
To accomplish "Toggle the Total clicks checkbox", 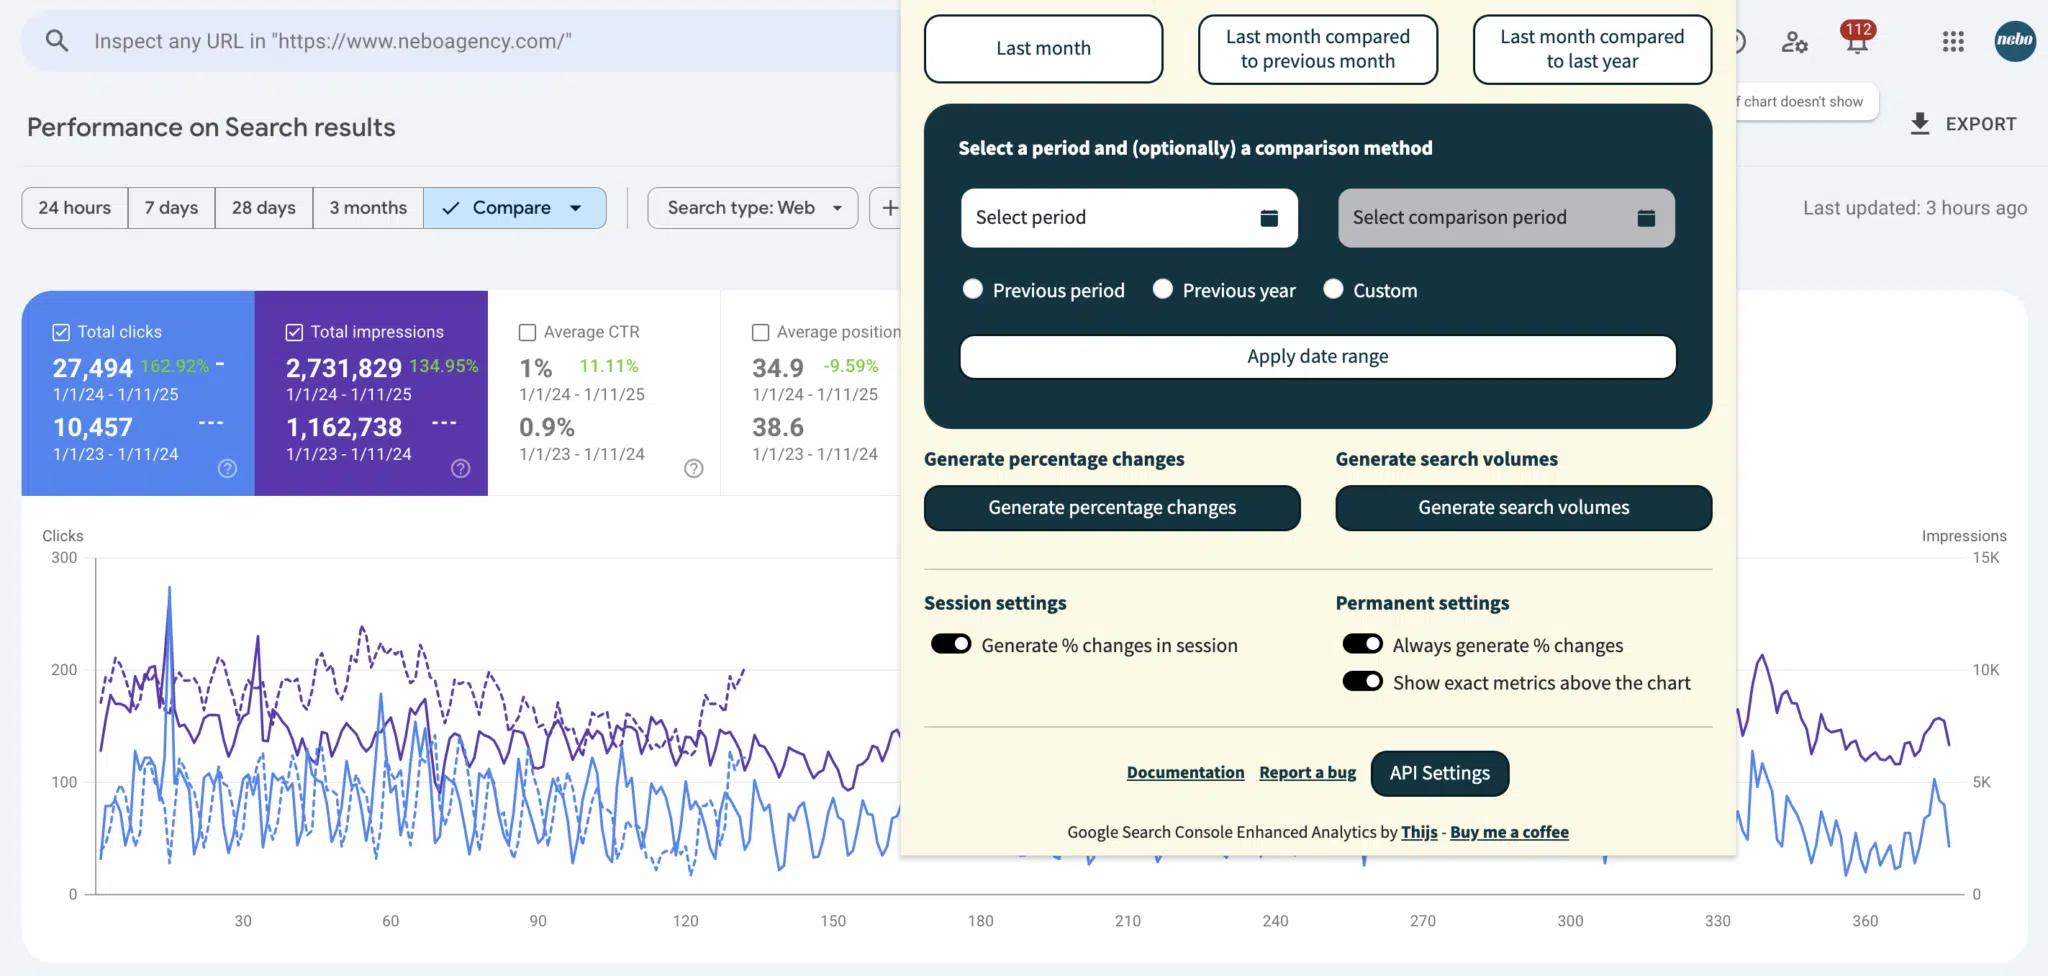I will [61, 332].
